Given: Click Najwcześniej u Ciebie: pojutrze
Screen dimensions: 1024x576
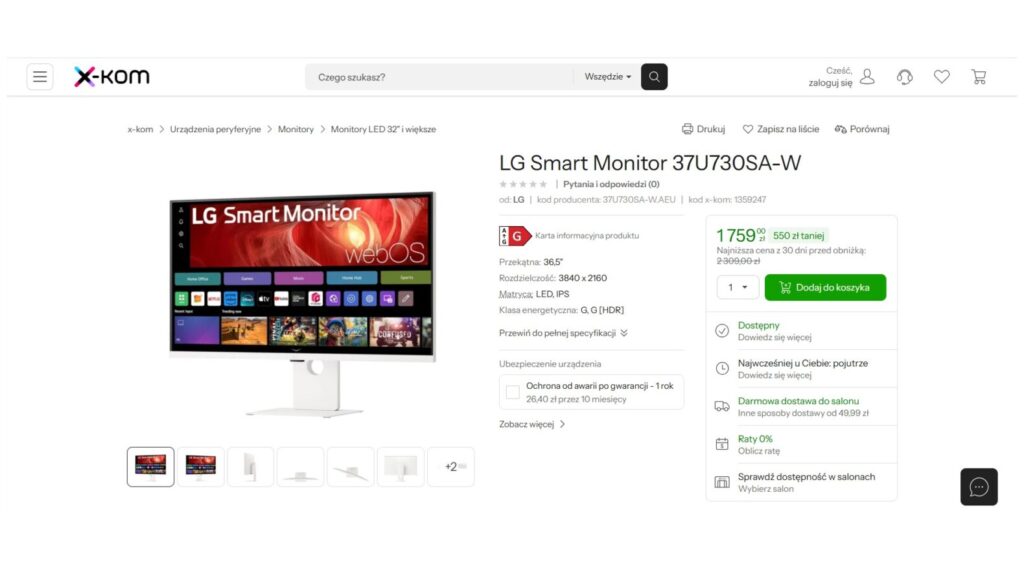Looking at the screenshot, I should click(803, 363).
